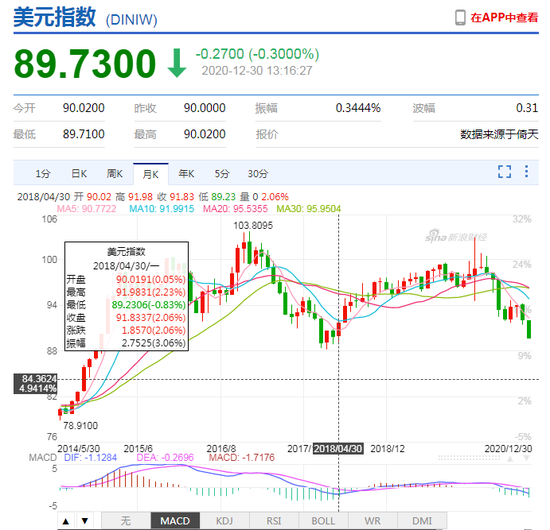
Task: Click the MA5: 90.7722 legend
Action: point(87,209)
